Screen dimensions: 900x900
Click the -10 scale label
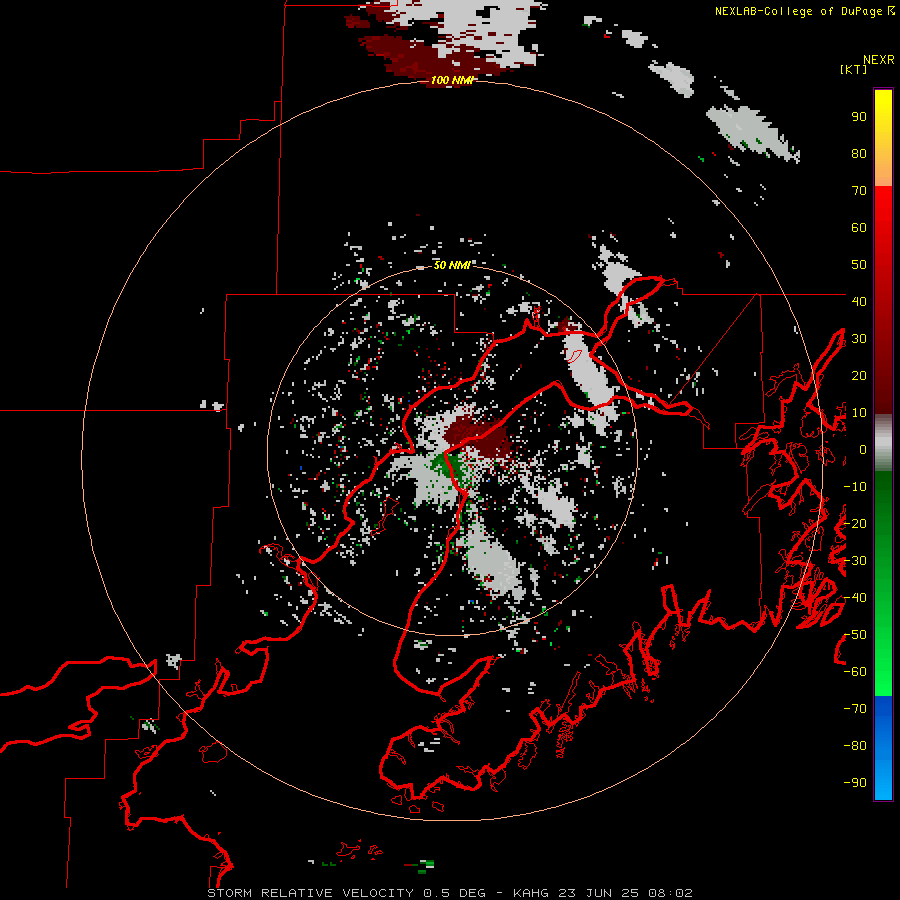pyautogui.click(x=855, y=487)
